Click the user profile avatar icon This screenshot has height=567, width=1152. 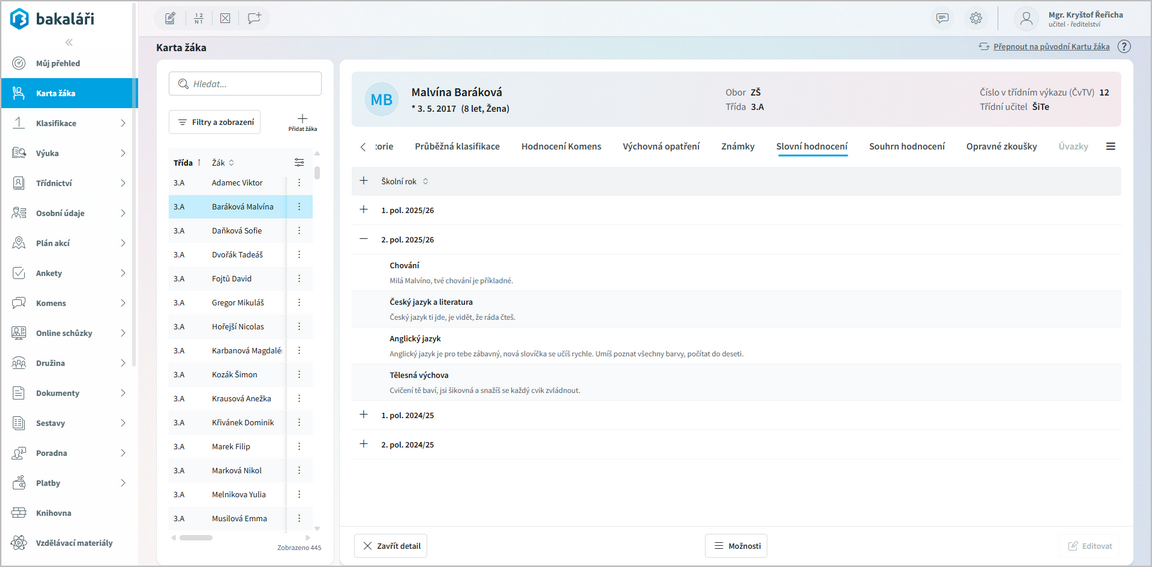pos(1026,18)
